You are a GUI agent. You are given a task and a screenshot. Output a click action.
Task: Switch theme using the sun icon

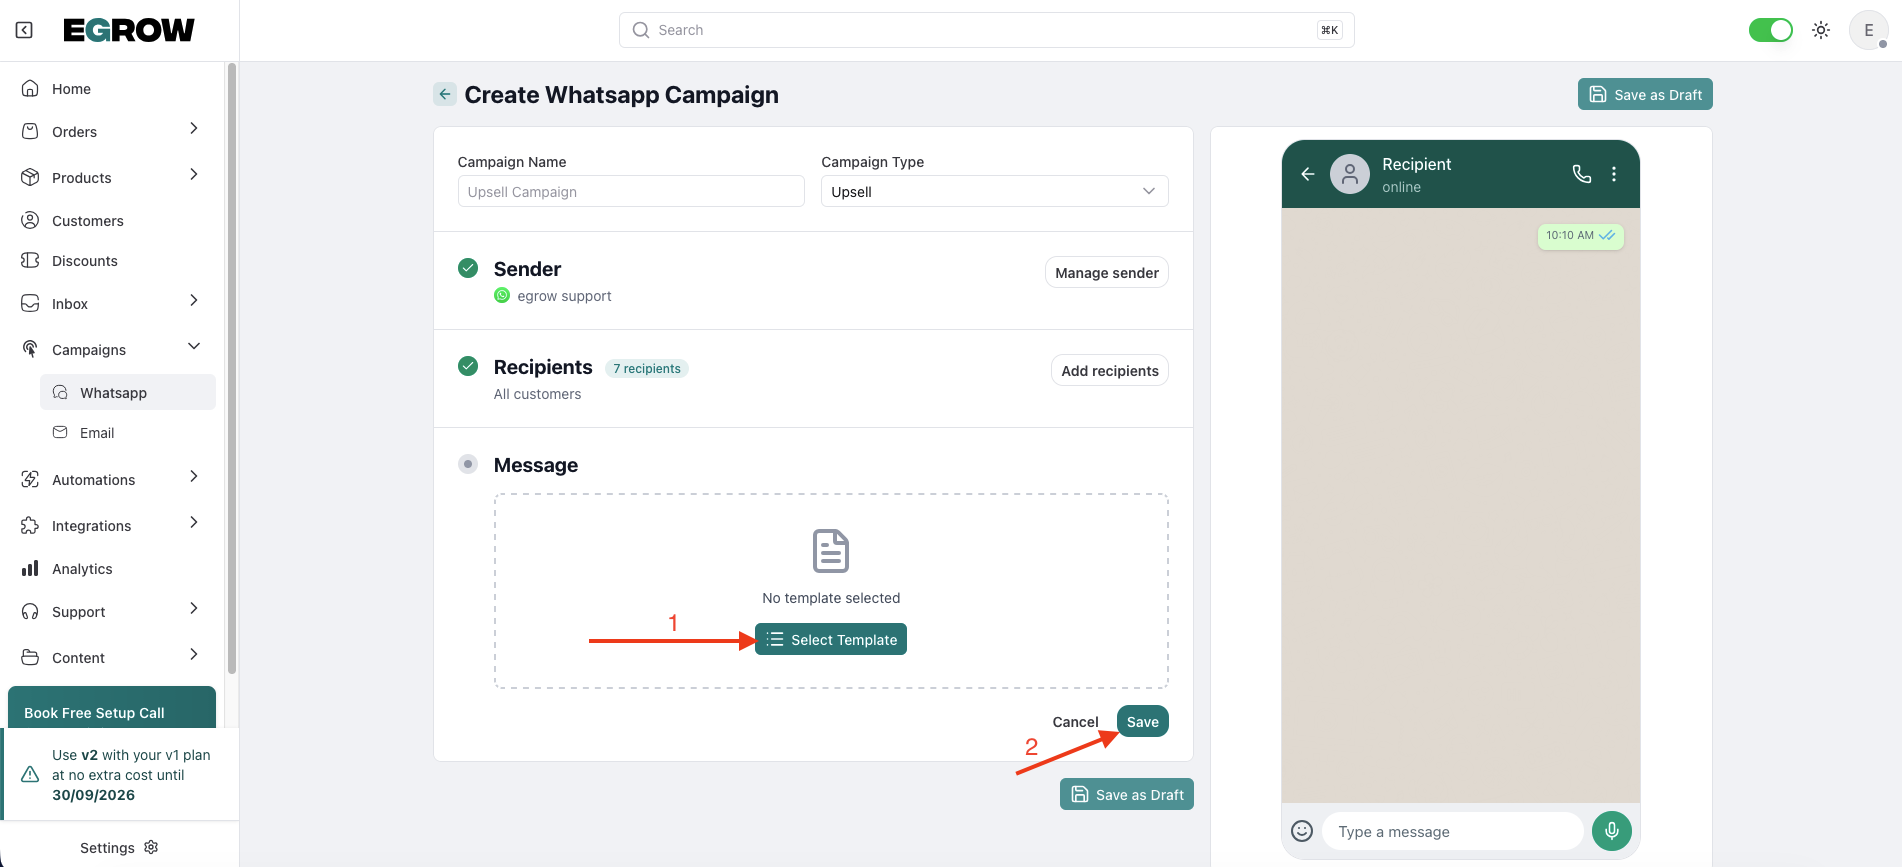coord(1821,30)
